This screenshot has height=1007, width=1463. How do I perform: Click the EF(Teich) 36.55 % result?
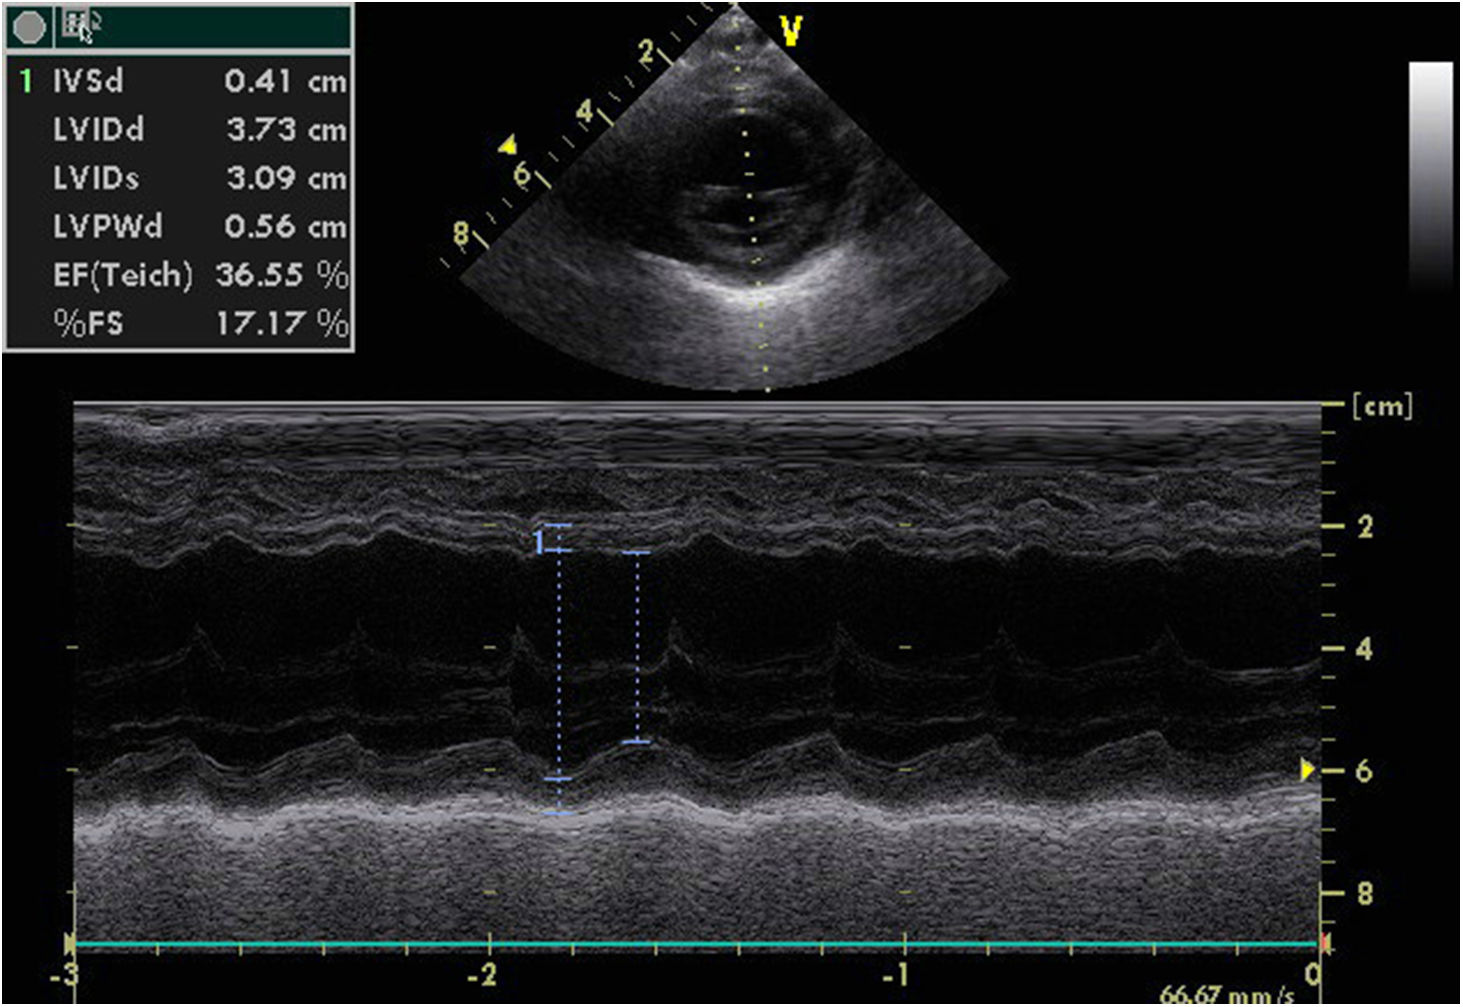198,275
